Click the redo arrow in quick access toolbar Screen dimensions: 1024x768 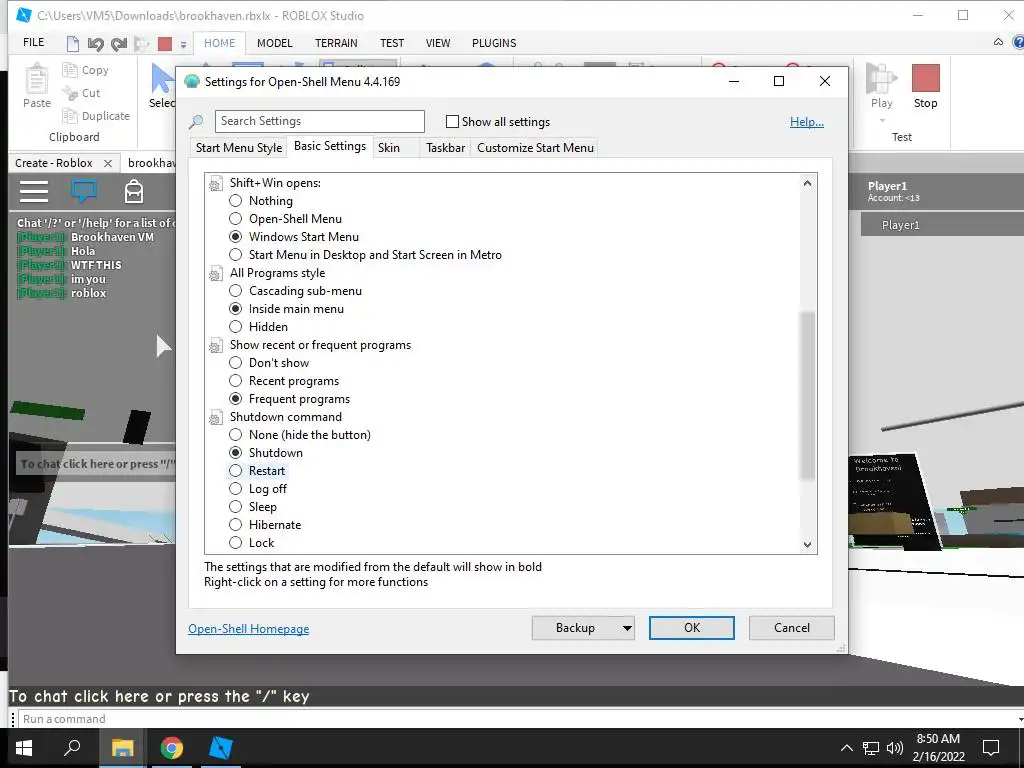pos(118,44)
